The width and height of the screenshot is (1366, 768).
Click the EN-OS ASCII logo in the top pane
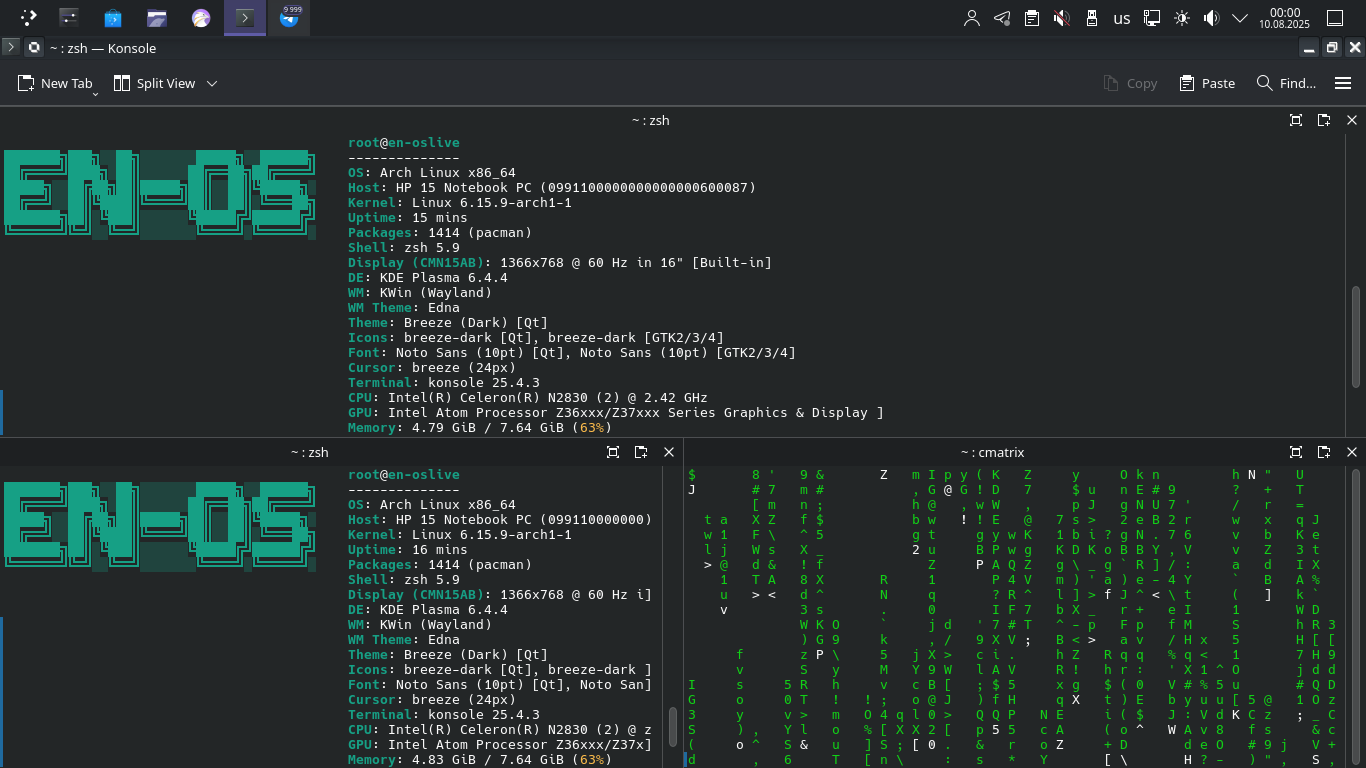click(160, 194)
